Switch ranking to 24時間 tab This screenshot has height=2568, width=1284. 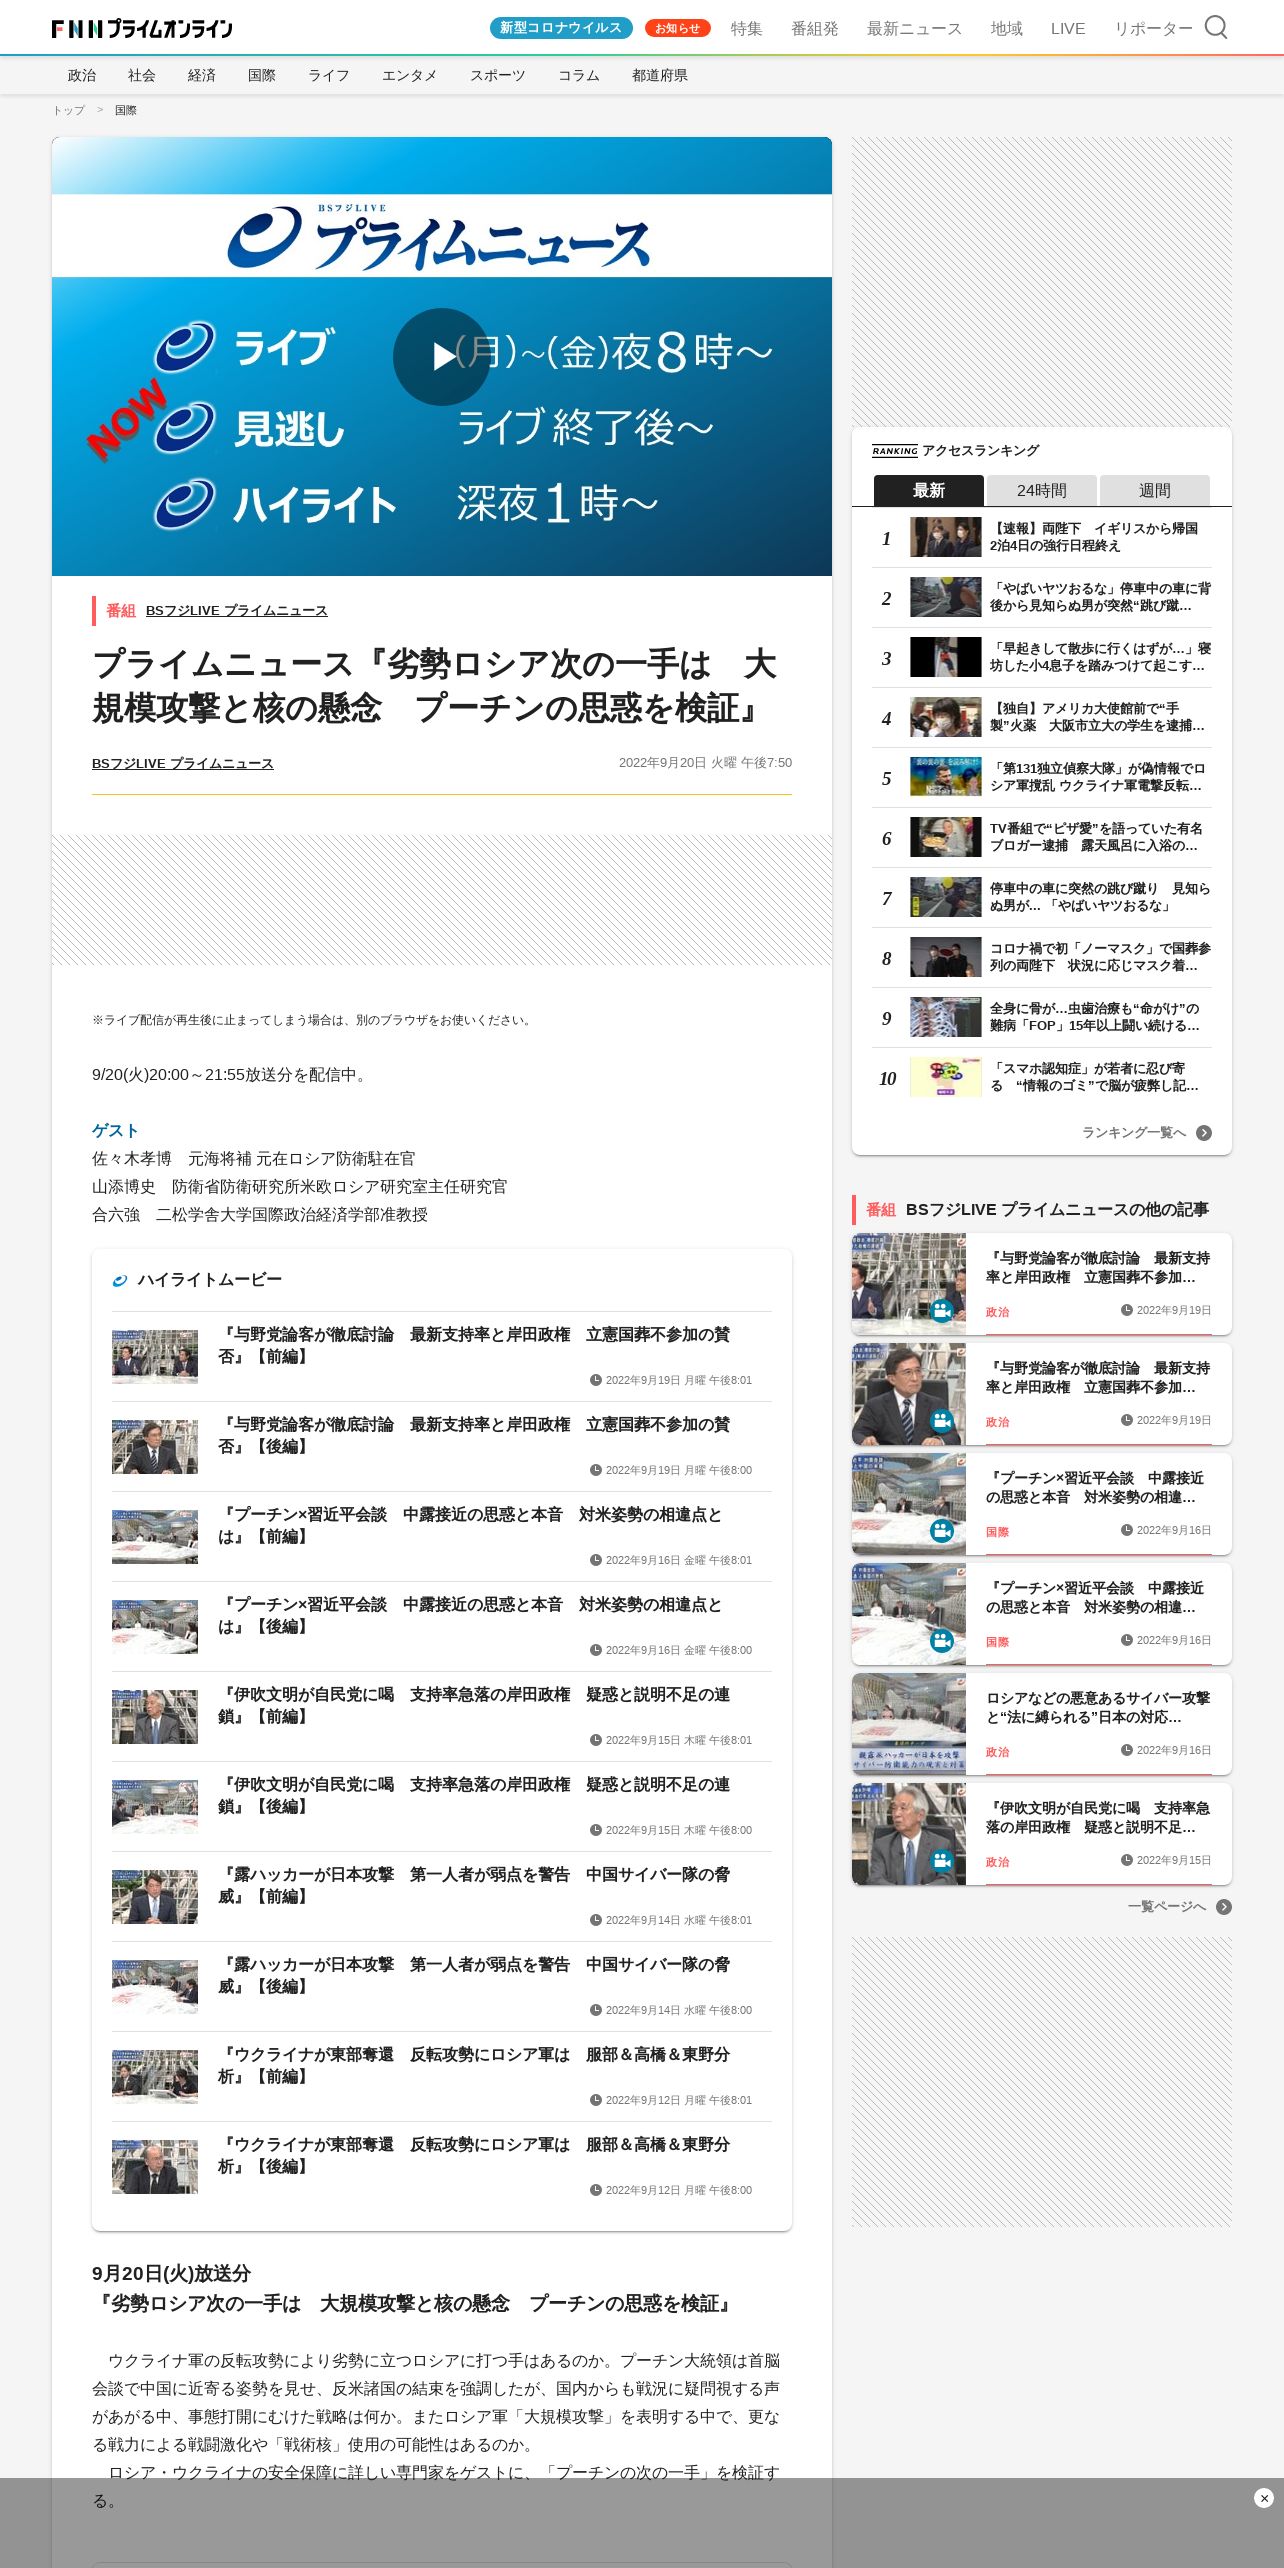pyautogui.click(x=1042, y=490)
